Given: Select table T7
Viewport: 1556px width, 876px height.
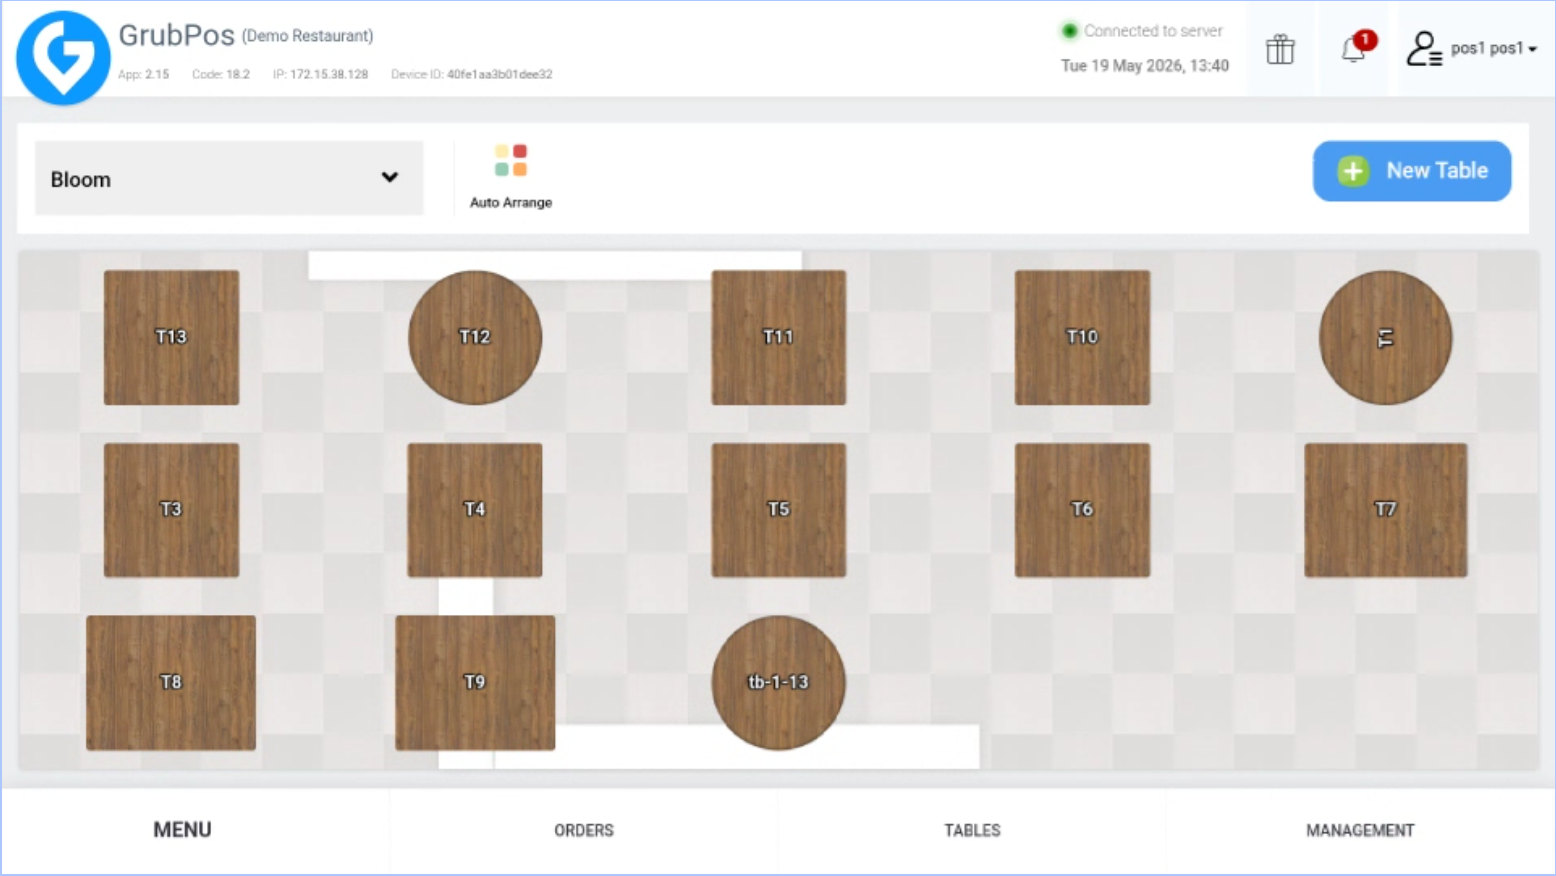Looking at the screenshot, I should pos(1385,510).
